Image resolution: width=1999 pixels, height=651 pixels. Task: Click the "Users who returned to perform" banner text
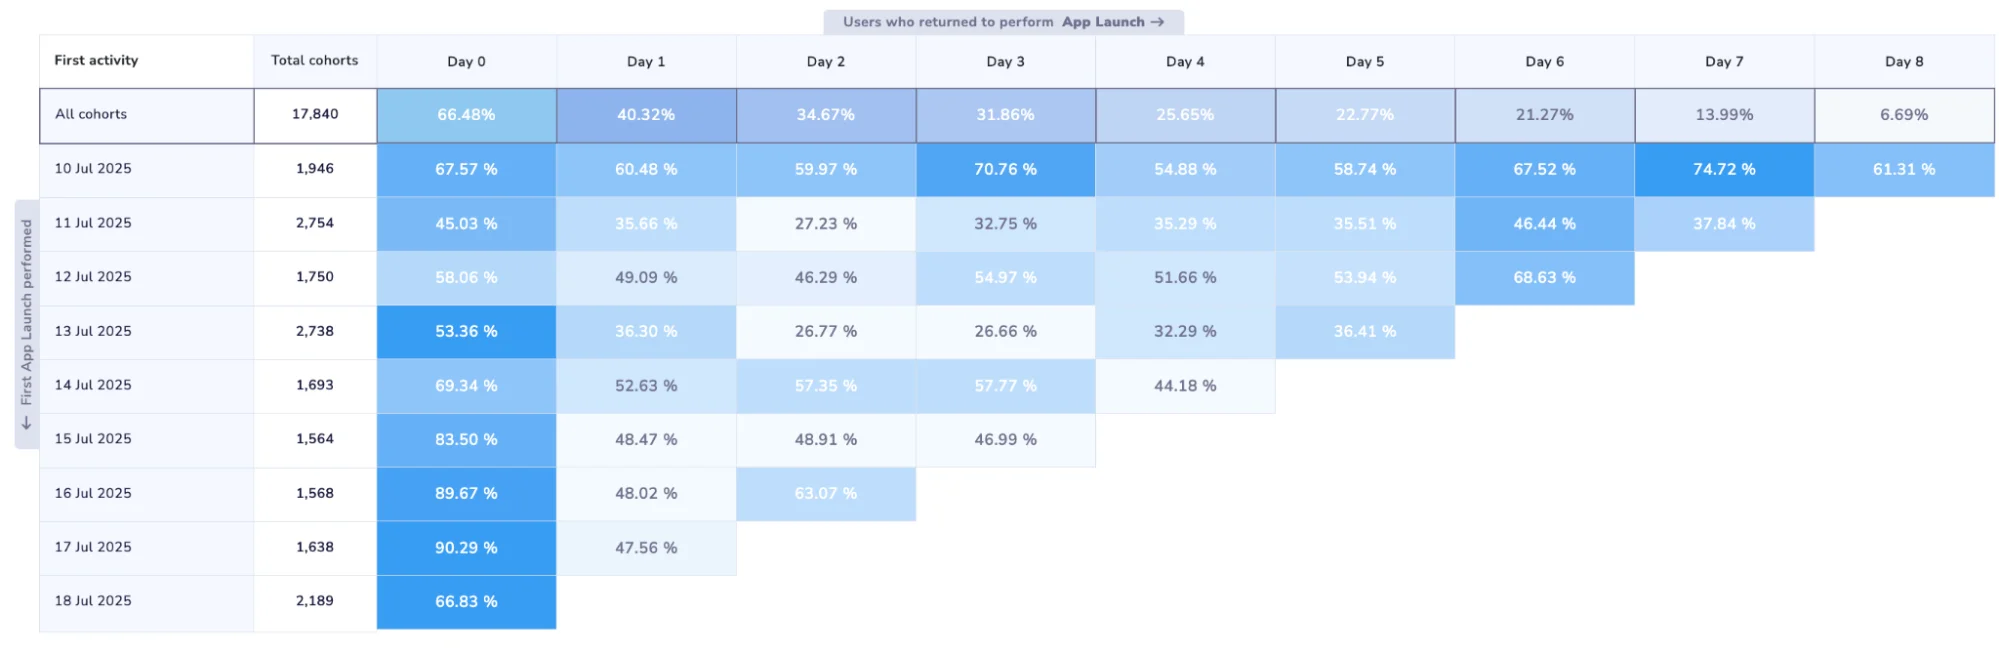947,22
